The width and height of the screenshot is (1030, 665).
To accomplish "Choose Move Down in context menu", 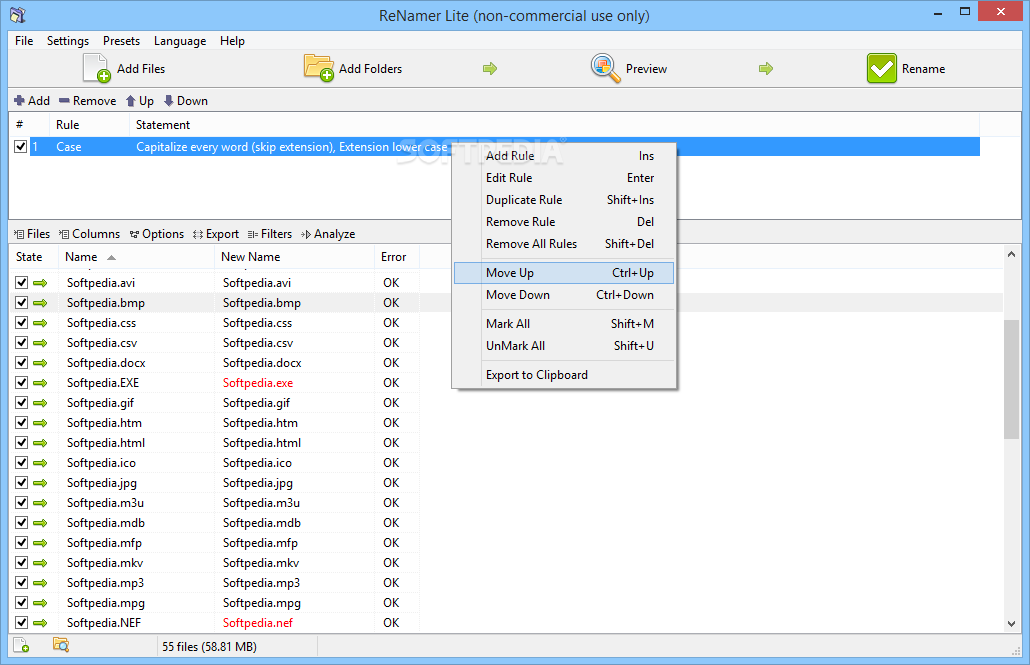I will pyautogui.click(x=564, y=295).
